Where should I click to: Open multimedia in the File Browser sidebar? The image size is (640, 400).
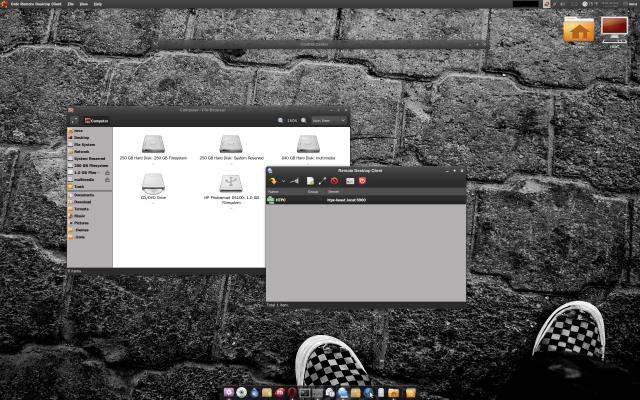pyautogui.click(x=84, y=180)
